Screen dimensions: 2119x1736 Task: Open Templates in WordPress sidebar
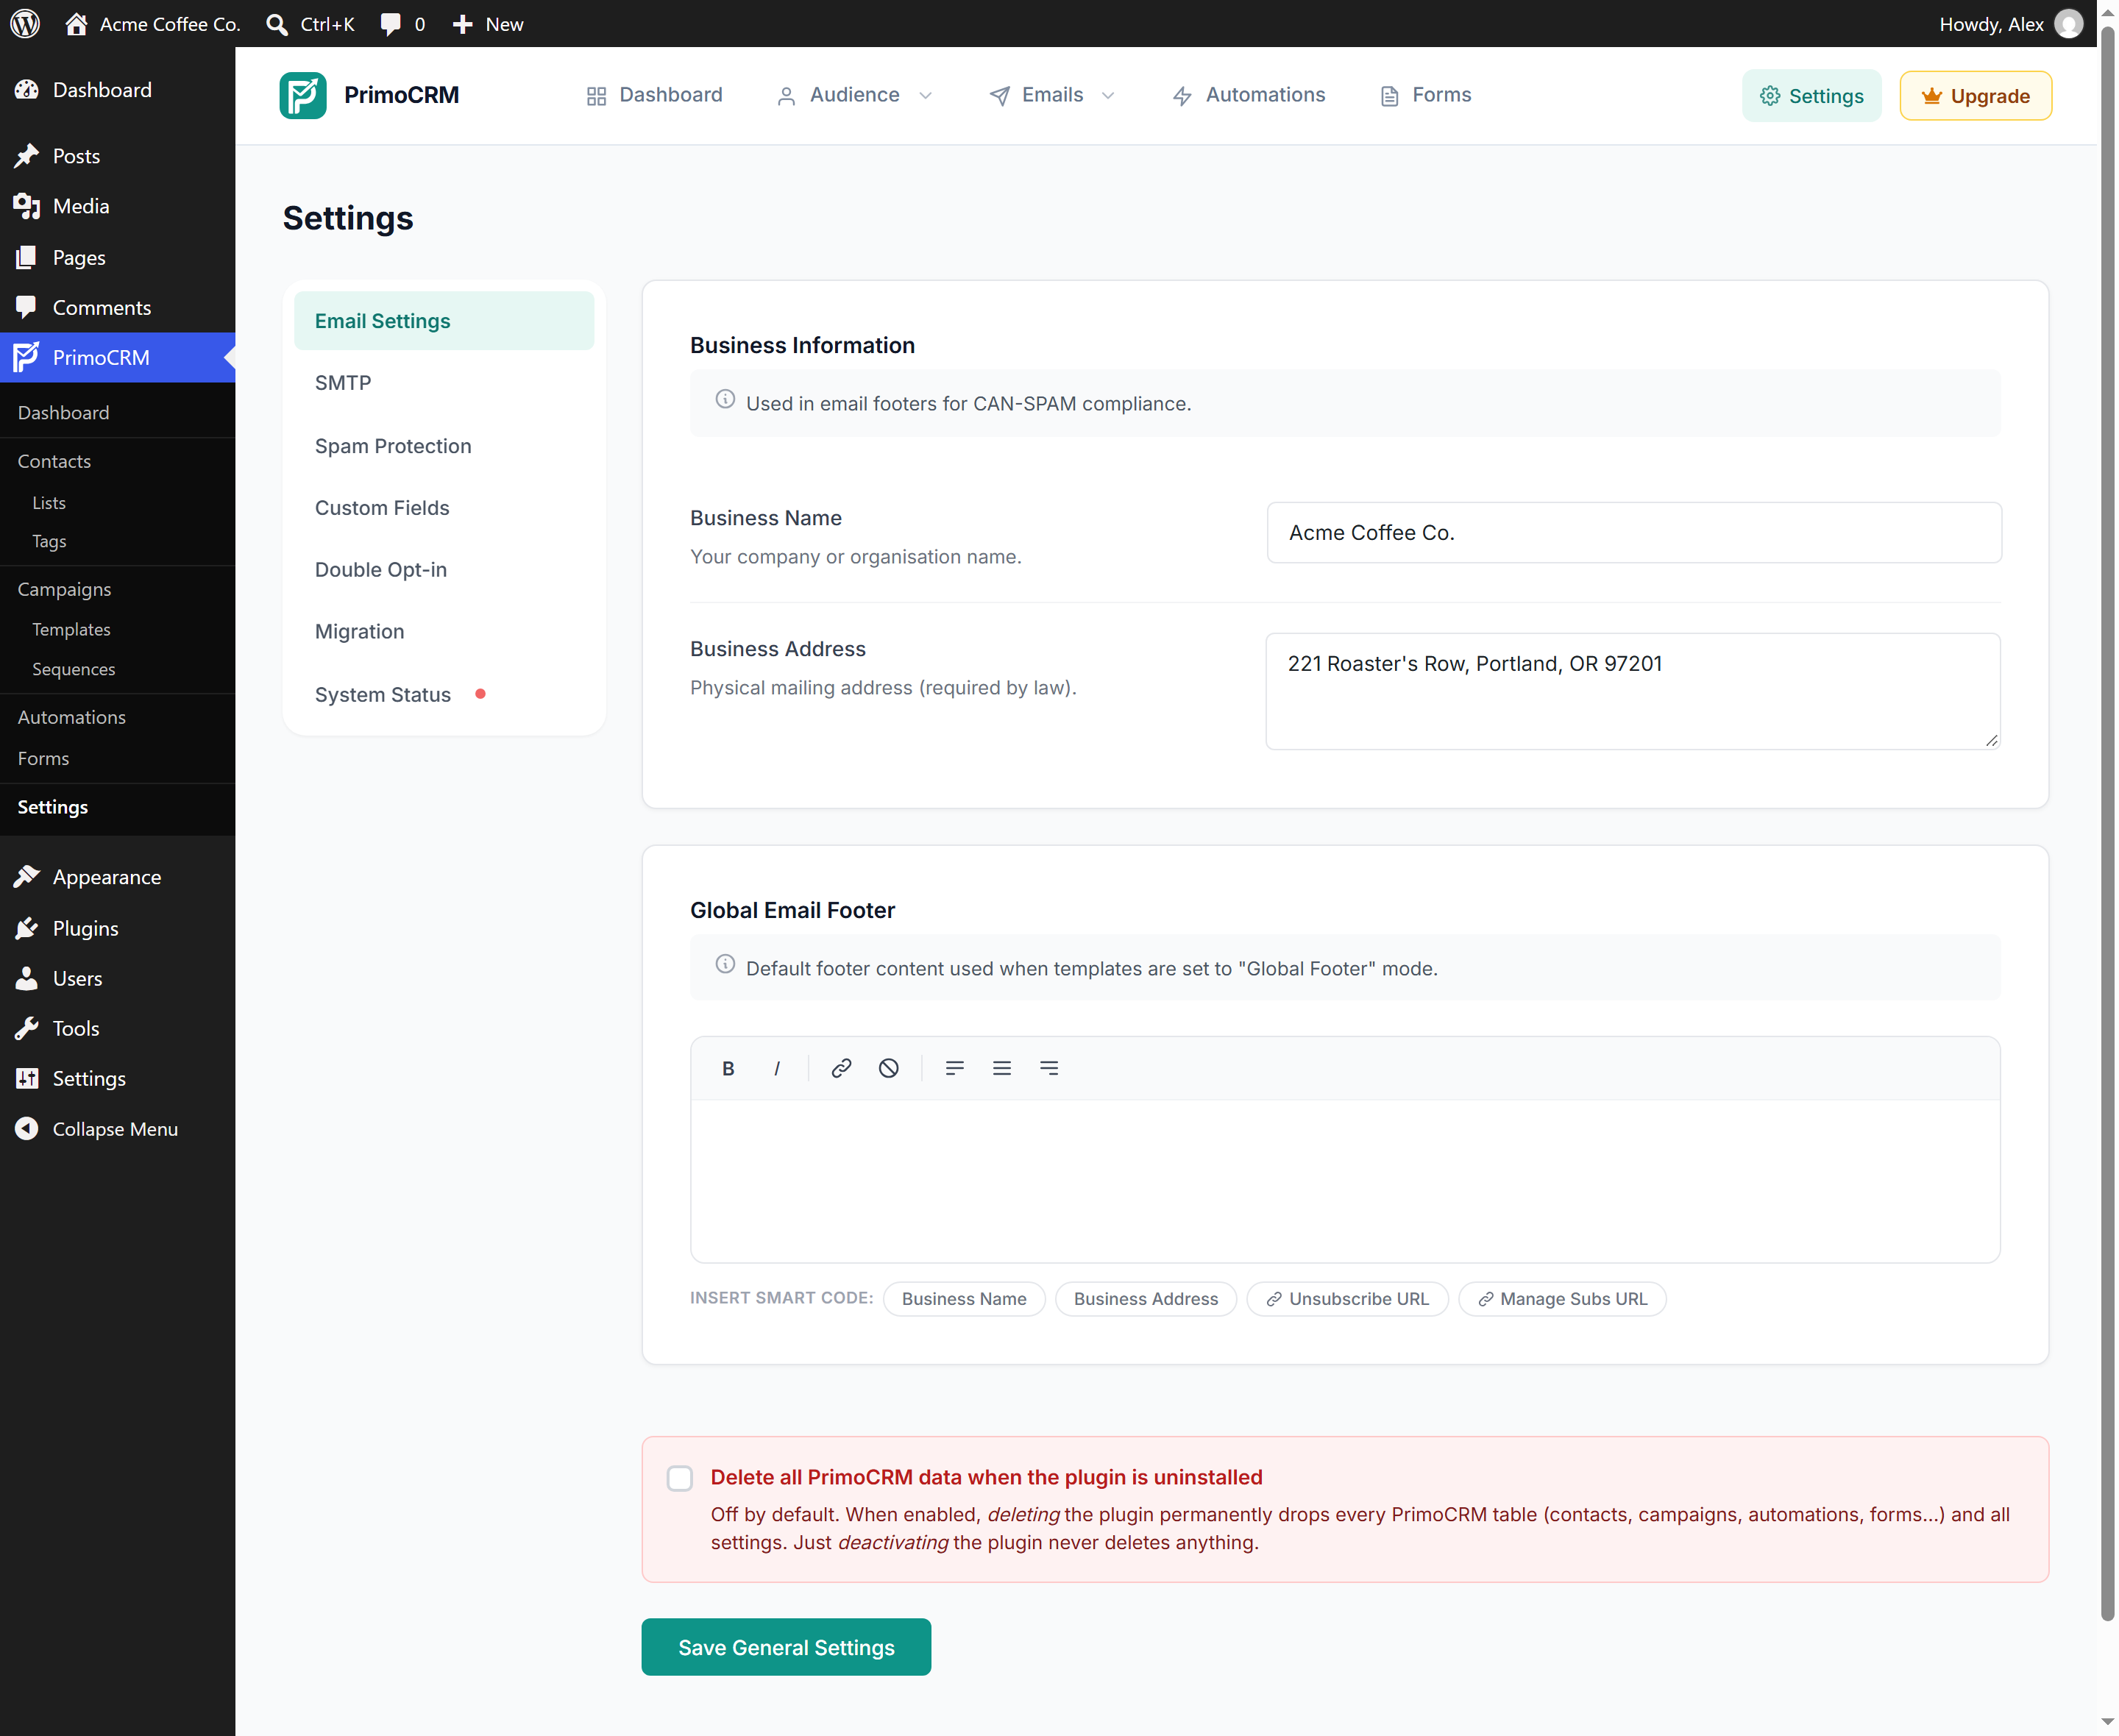coord(71,629)
